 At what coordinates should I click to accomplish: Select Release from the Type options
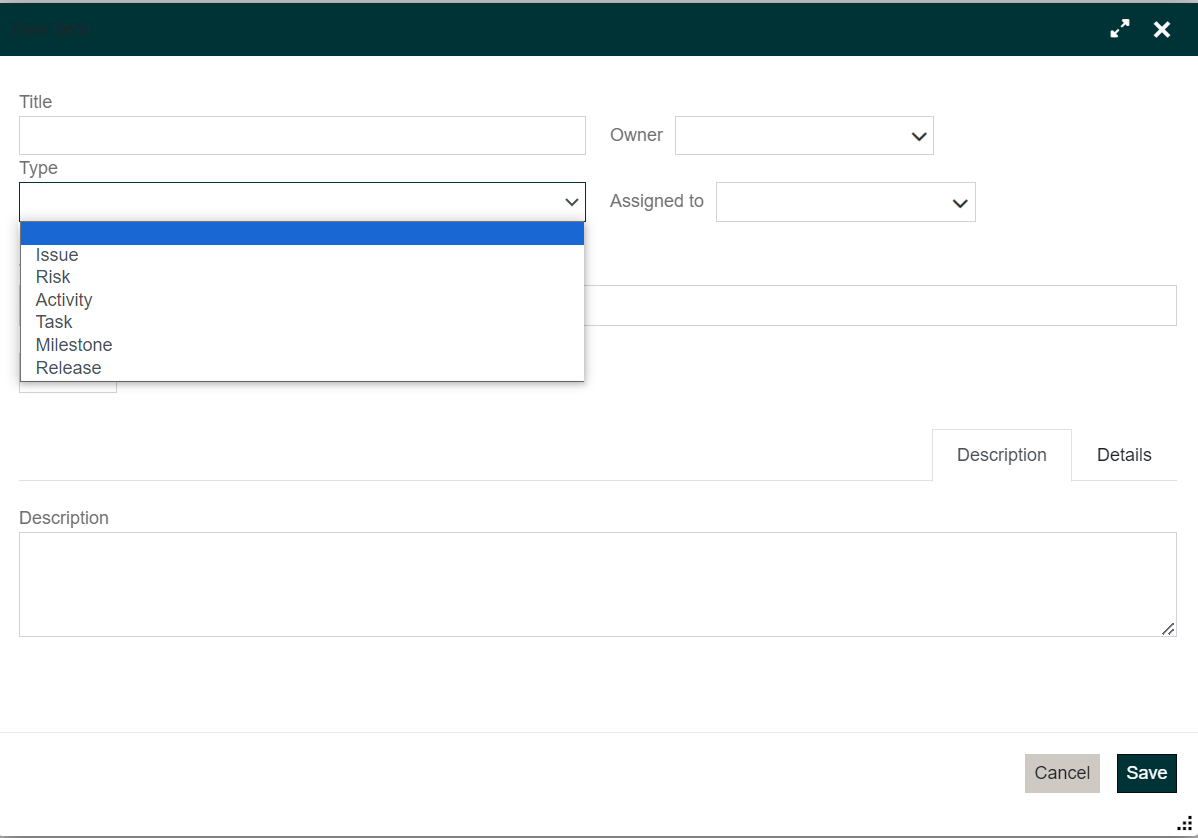[68, 367]
